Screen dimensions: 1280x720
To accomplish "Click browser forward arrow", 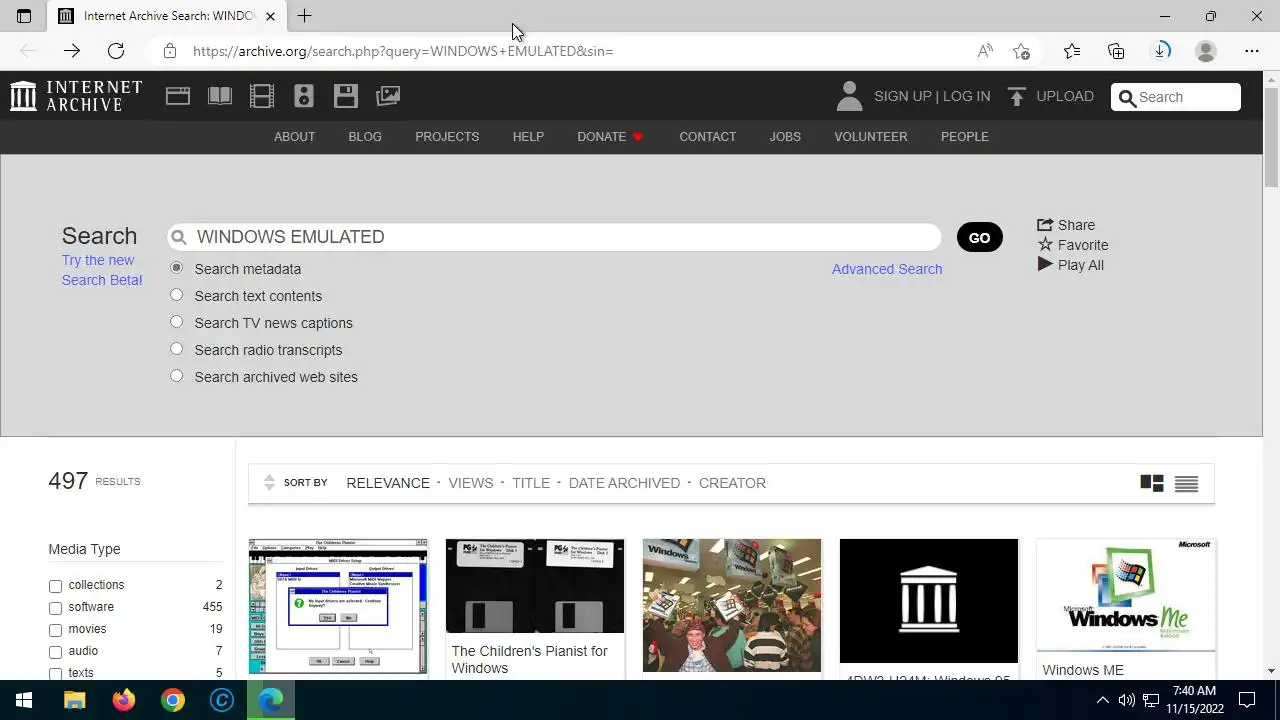I will 72,51.
